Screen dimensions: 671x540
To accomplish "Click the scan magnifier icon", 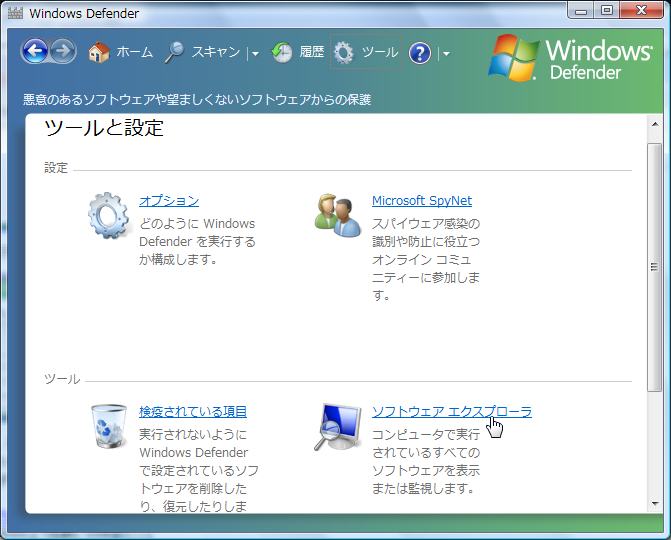I will 175,53.
